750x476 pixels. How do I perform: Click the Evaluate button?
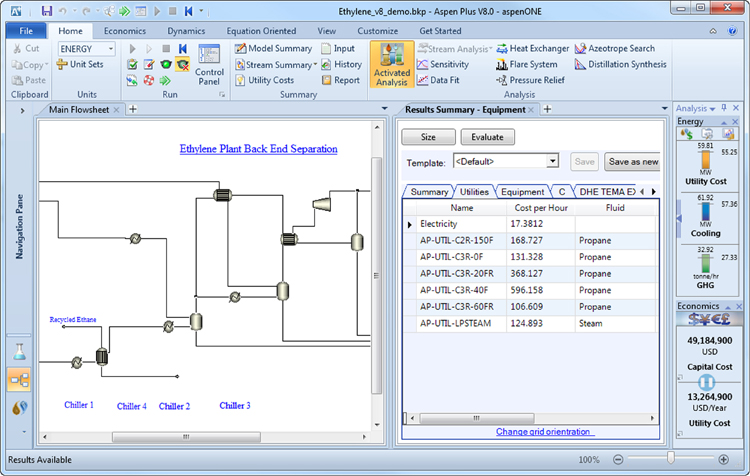pos(487,137)
